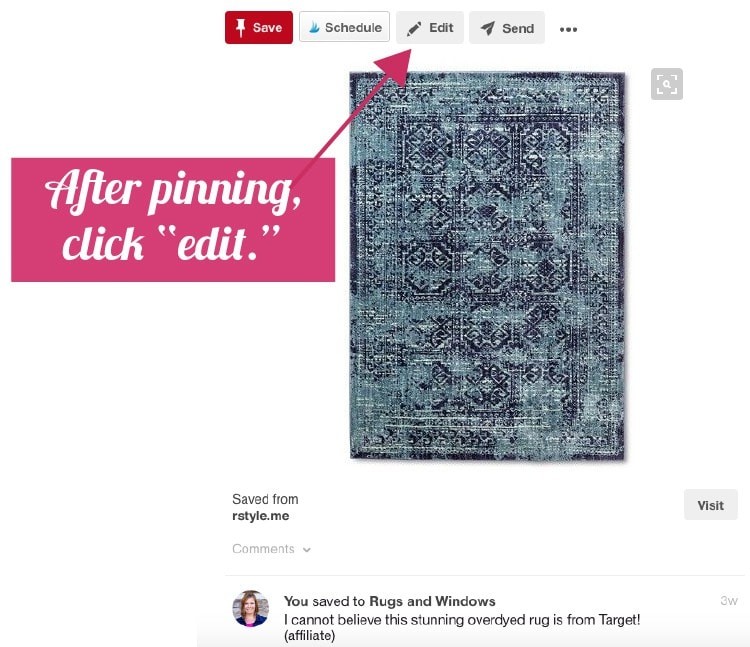Click the pencil icon beside Edit

pyautogui.click(x=414, y=29)
